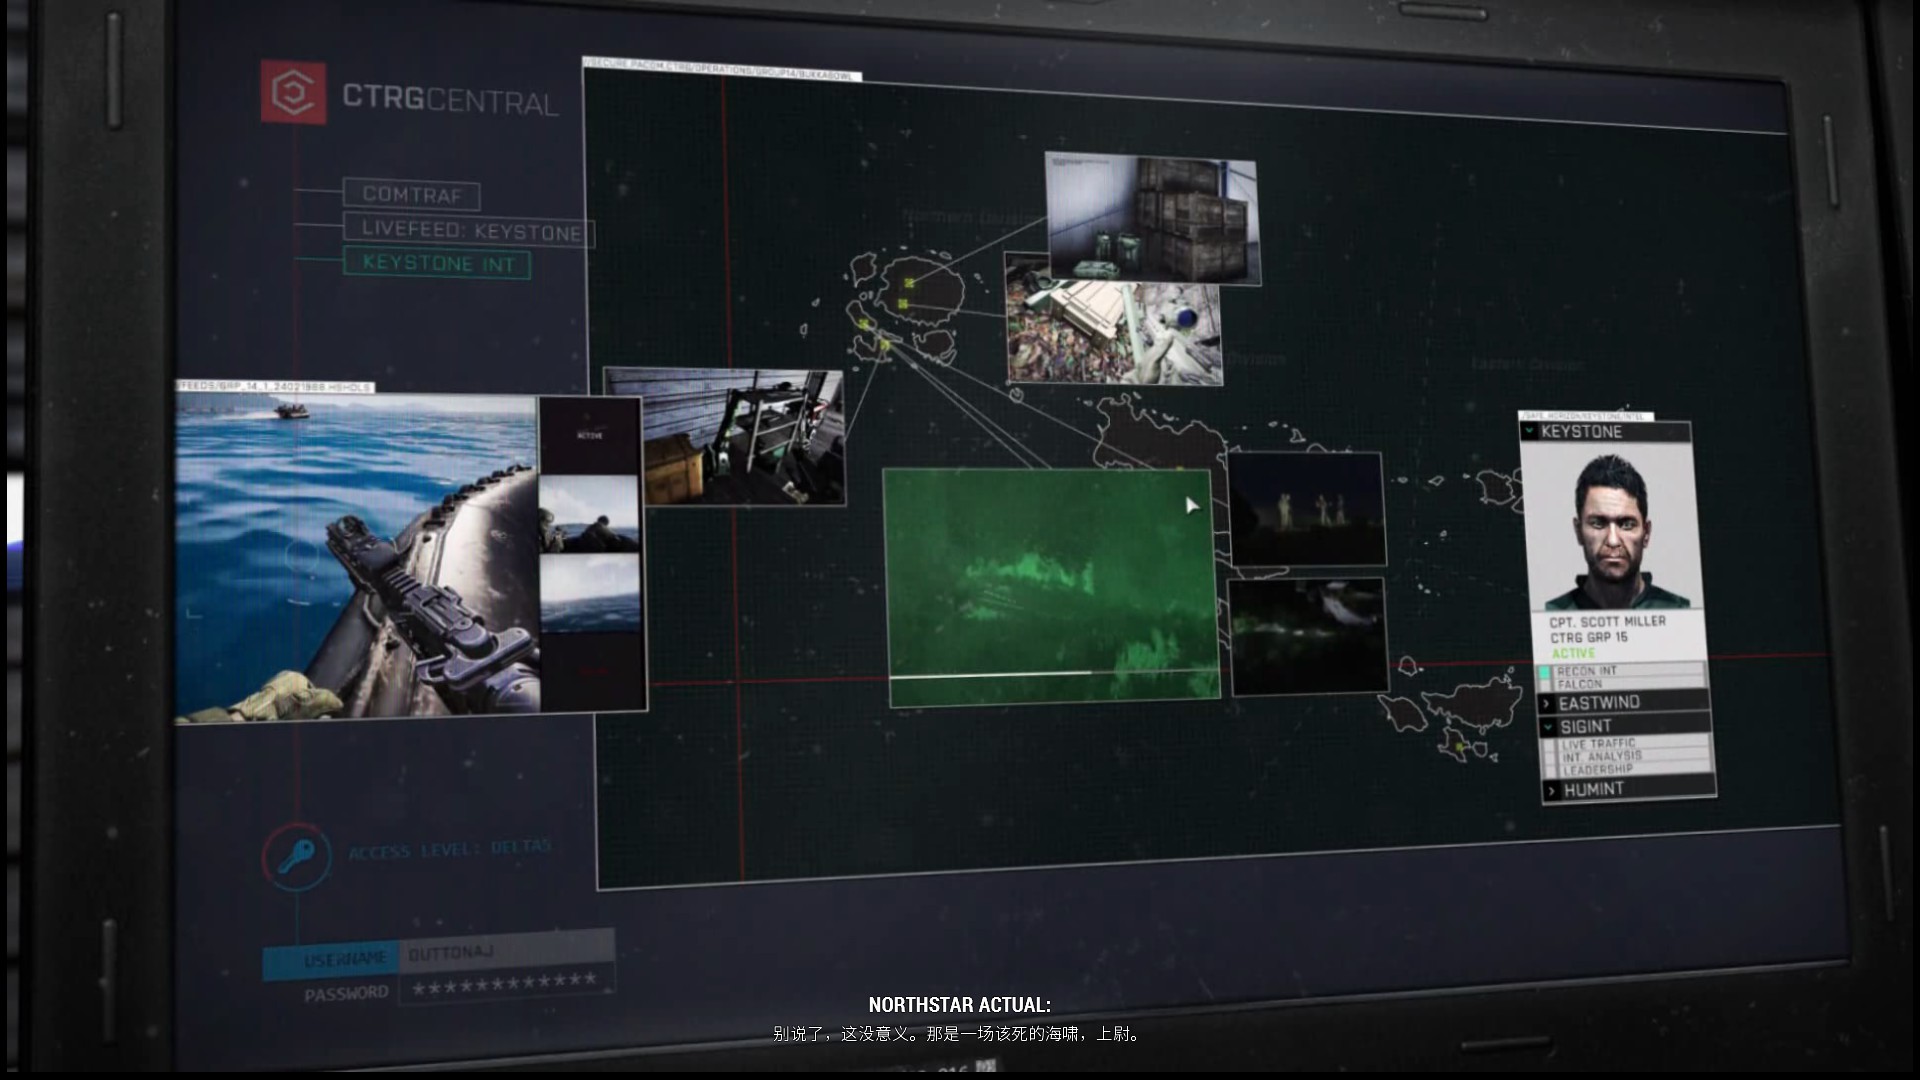Click the CTRGCENTRAL title text
The height and width of the screenshot is (1080, 1920).
click(x=450, y=98)
